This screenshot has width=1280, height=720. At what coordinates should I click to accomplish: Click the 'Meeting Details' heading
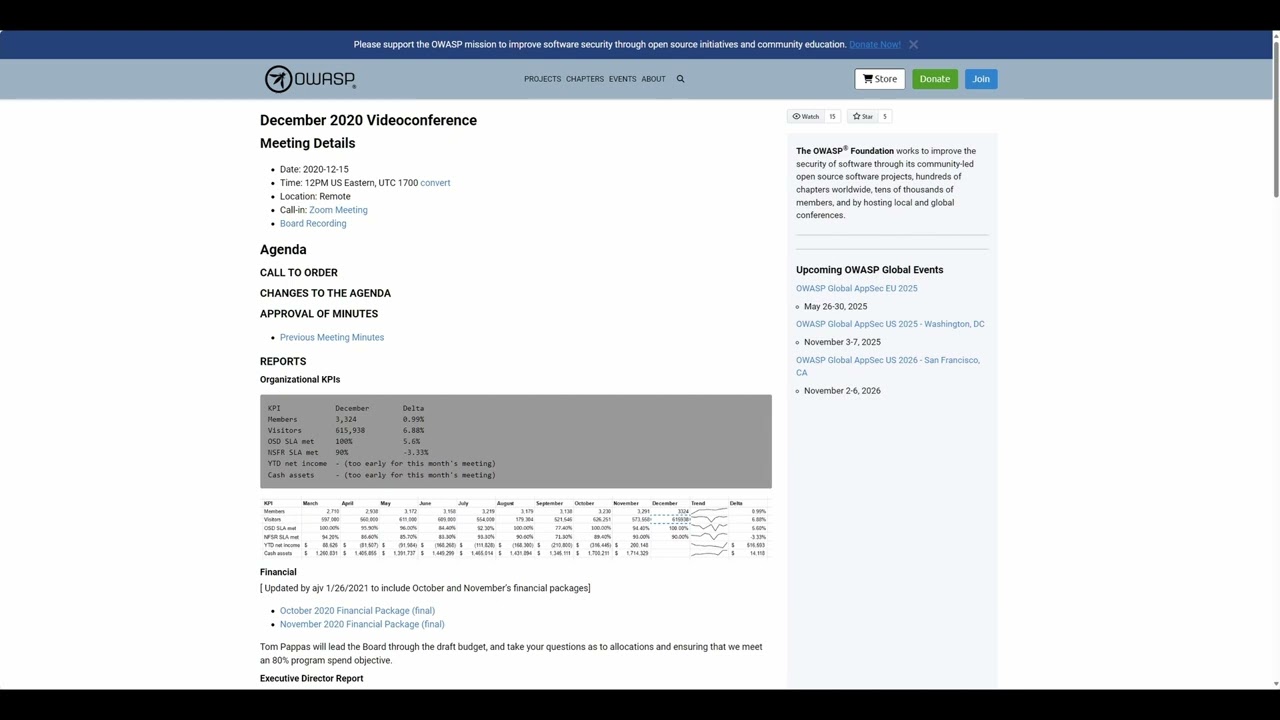(x=307, y=143)
